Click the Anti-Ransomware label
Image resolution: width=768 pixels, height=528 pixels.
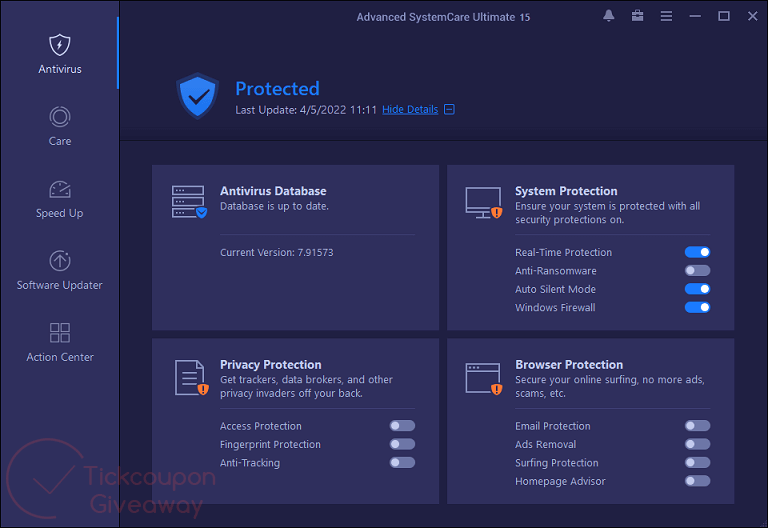point(555,271)
